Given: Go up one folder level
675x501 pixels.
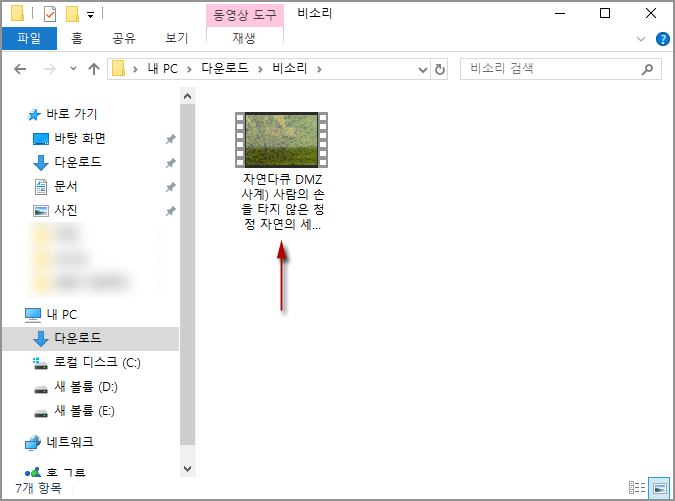Looking at the screenshot, I should click(x=94, y=69).
